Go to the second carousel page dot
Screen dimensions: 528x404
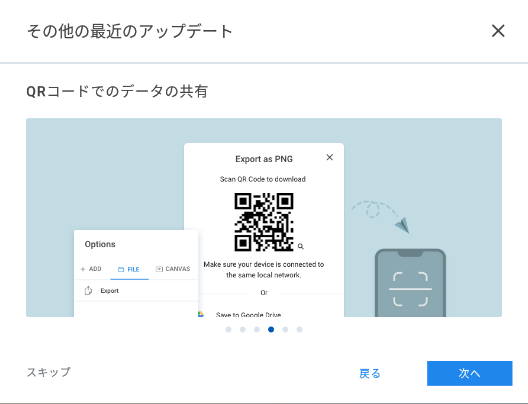(x=242, y=329)
